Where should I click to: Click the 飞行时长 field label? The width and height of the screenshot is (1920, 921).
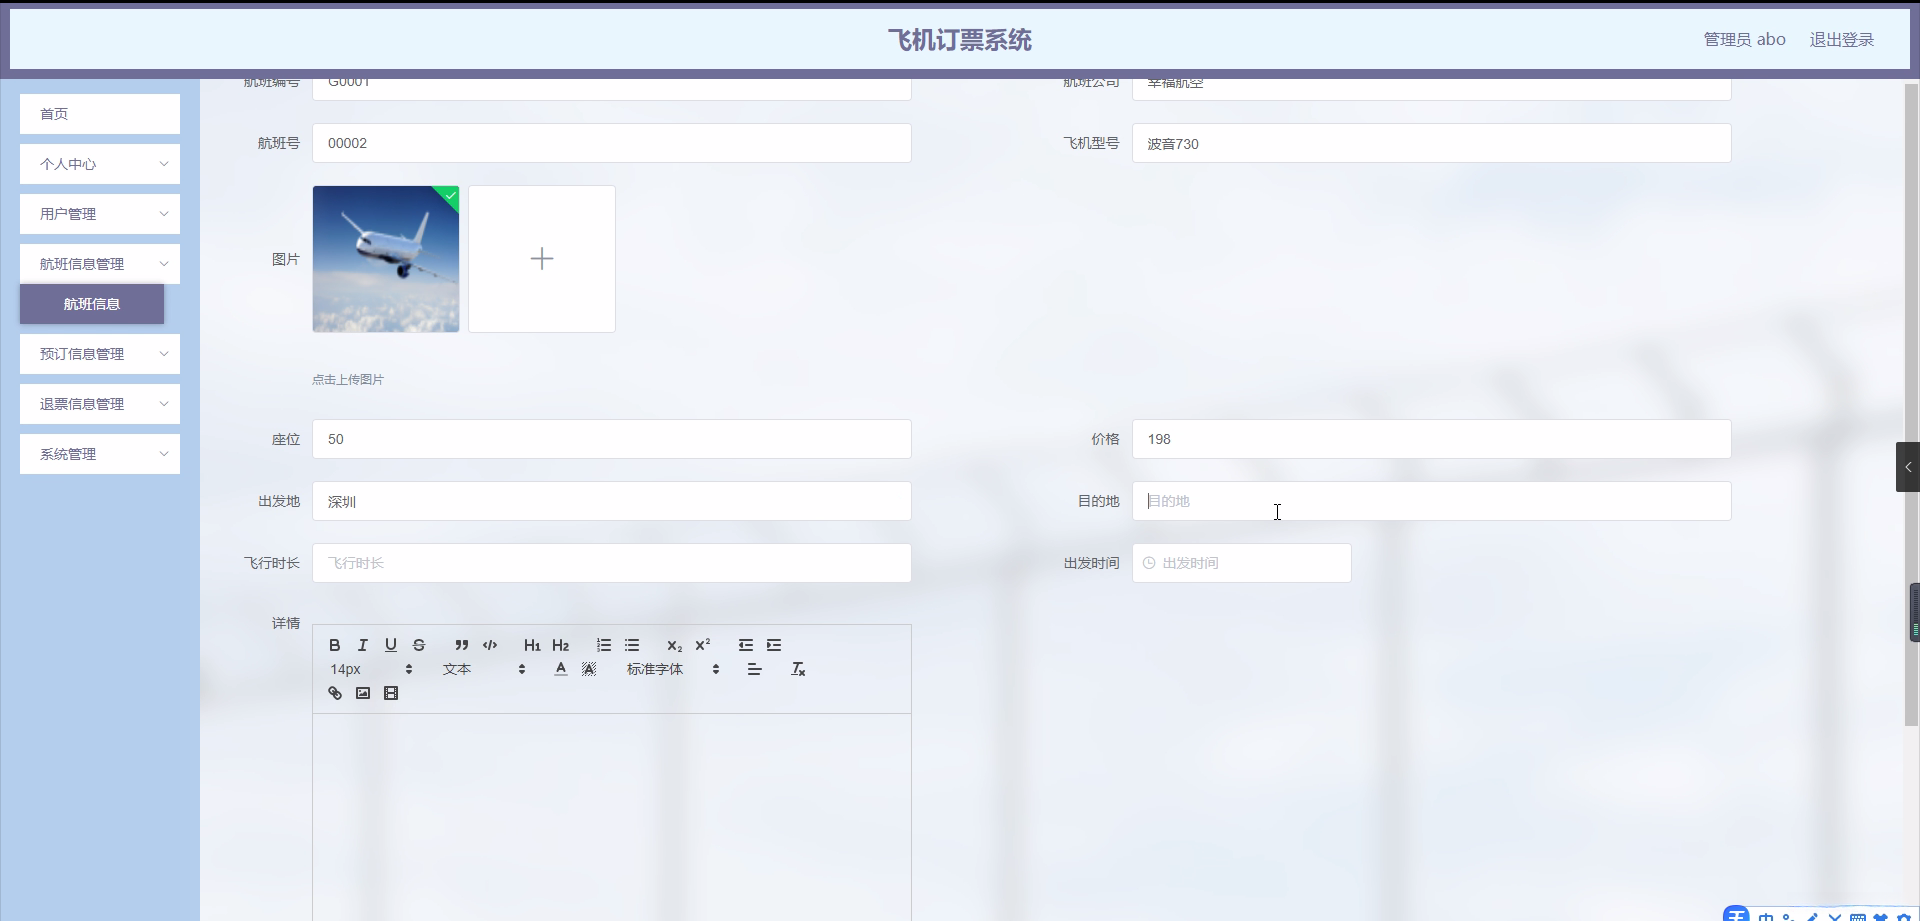[272, 563]
